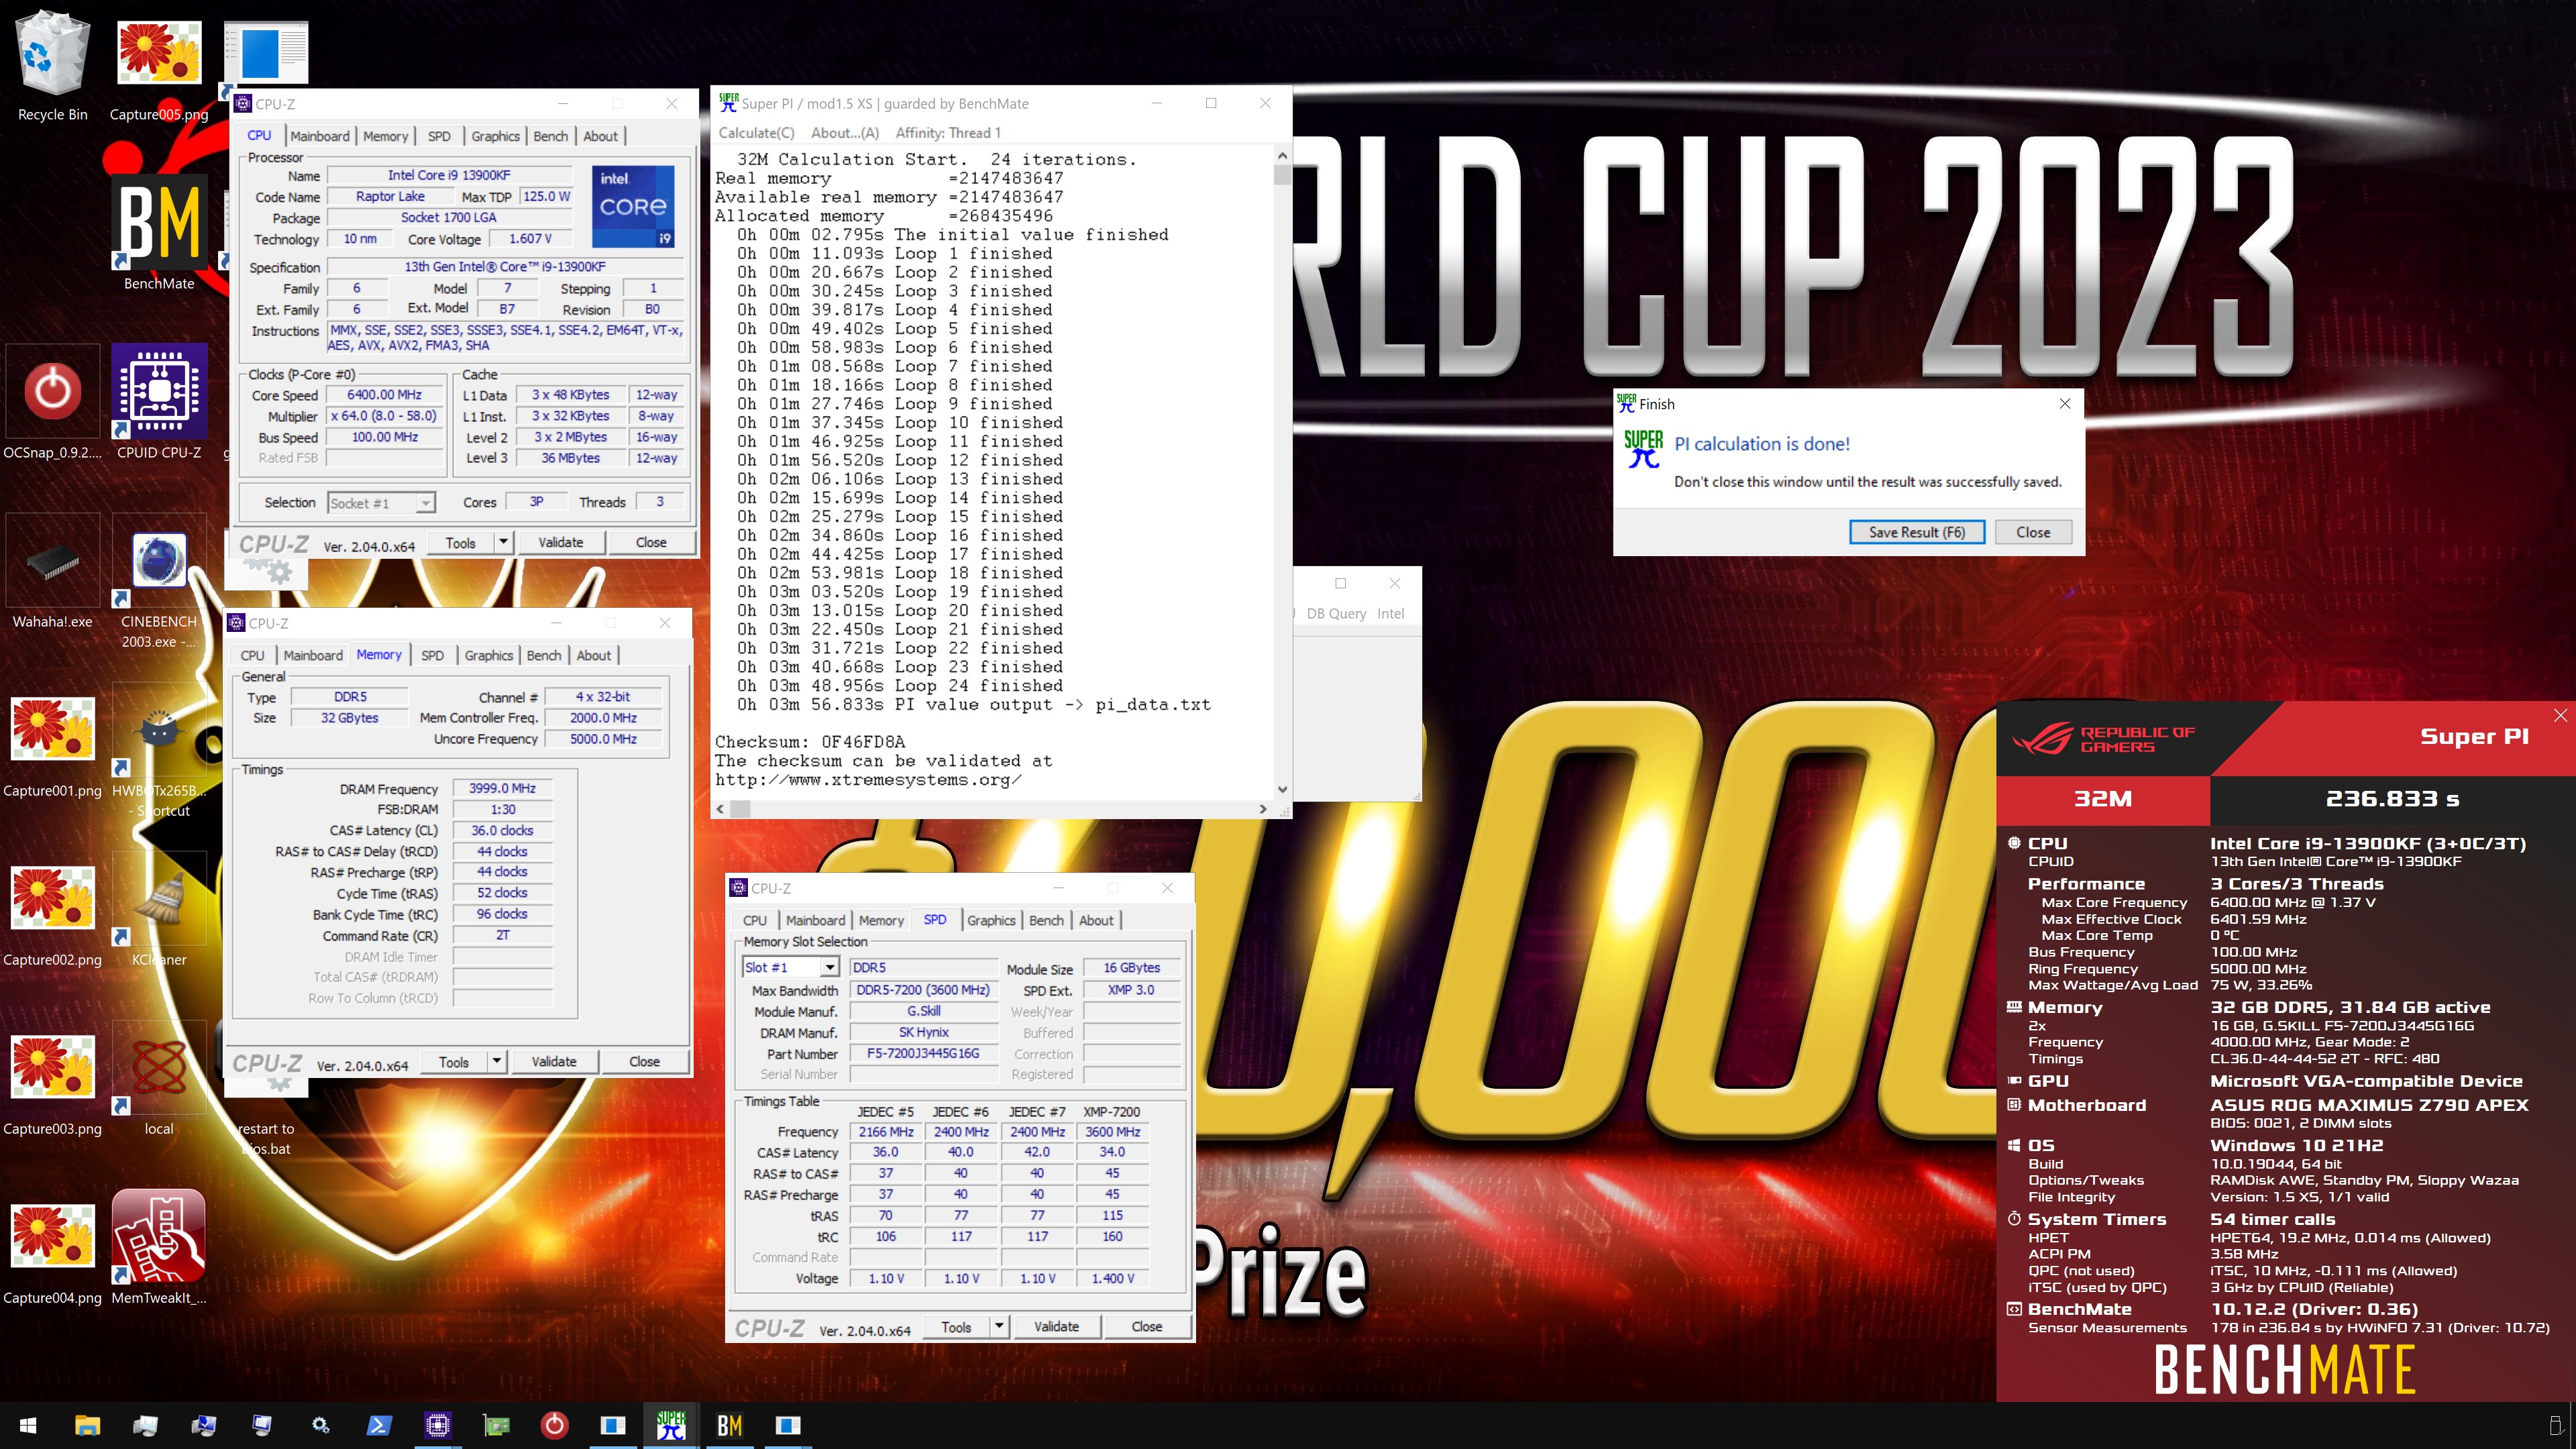
Task: Switch to CPU-Z via its taskbar icon
Action: coord(437,1425)
